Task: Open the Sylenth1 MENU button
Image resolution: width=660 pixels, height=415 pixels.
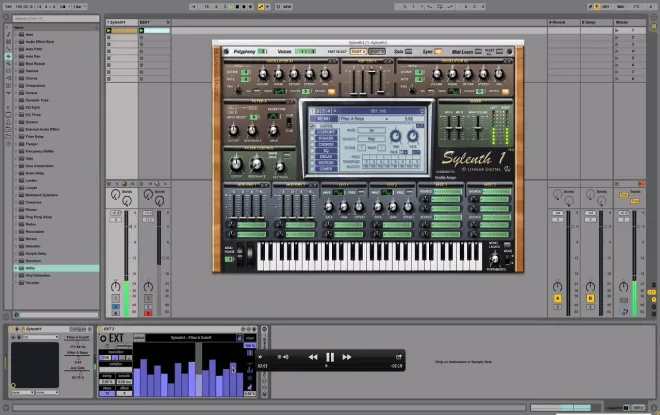Action: point(323,119)
